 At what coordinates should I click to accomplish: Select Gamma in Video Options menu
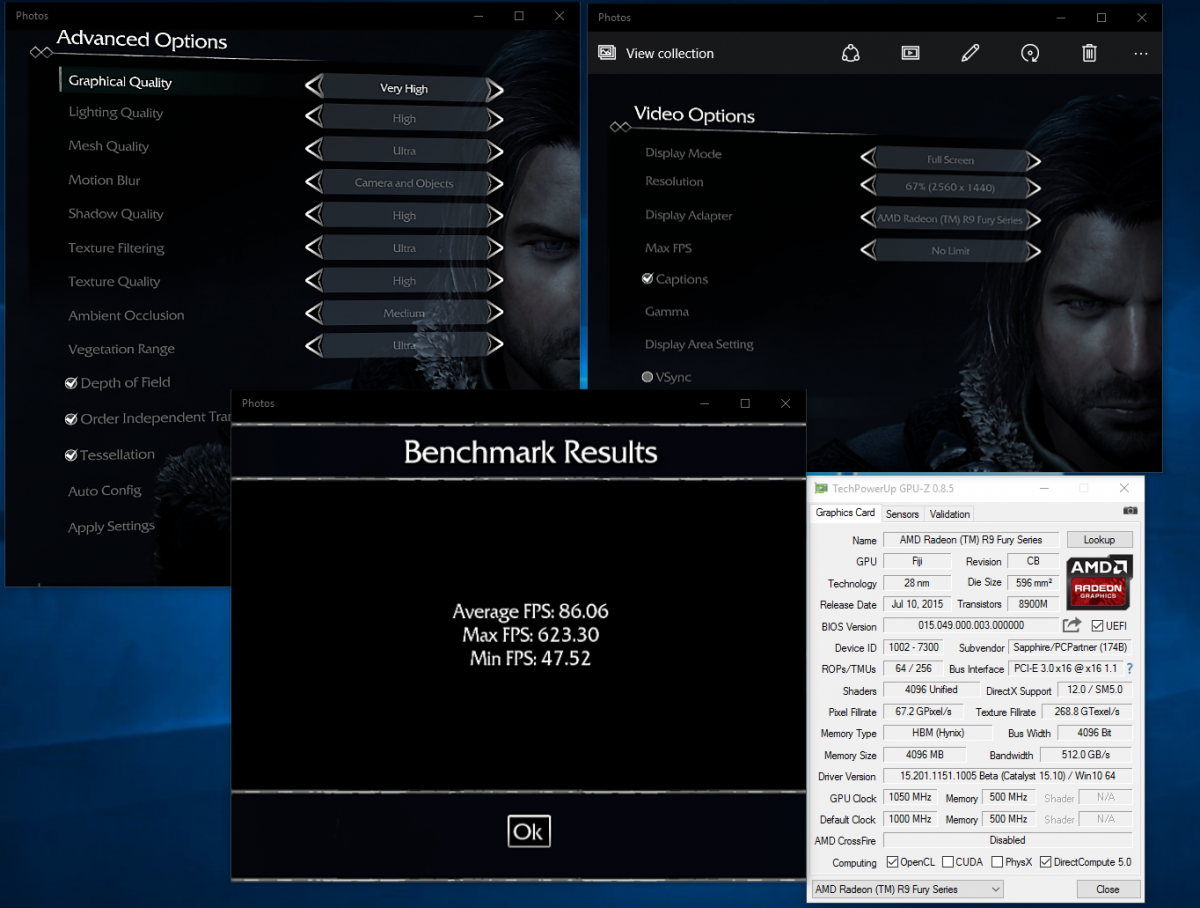pyautogui.click(x=667, y=312)
